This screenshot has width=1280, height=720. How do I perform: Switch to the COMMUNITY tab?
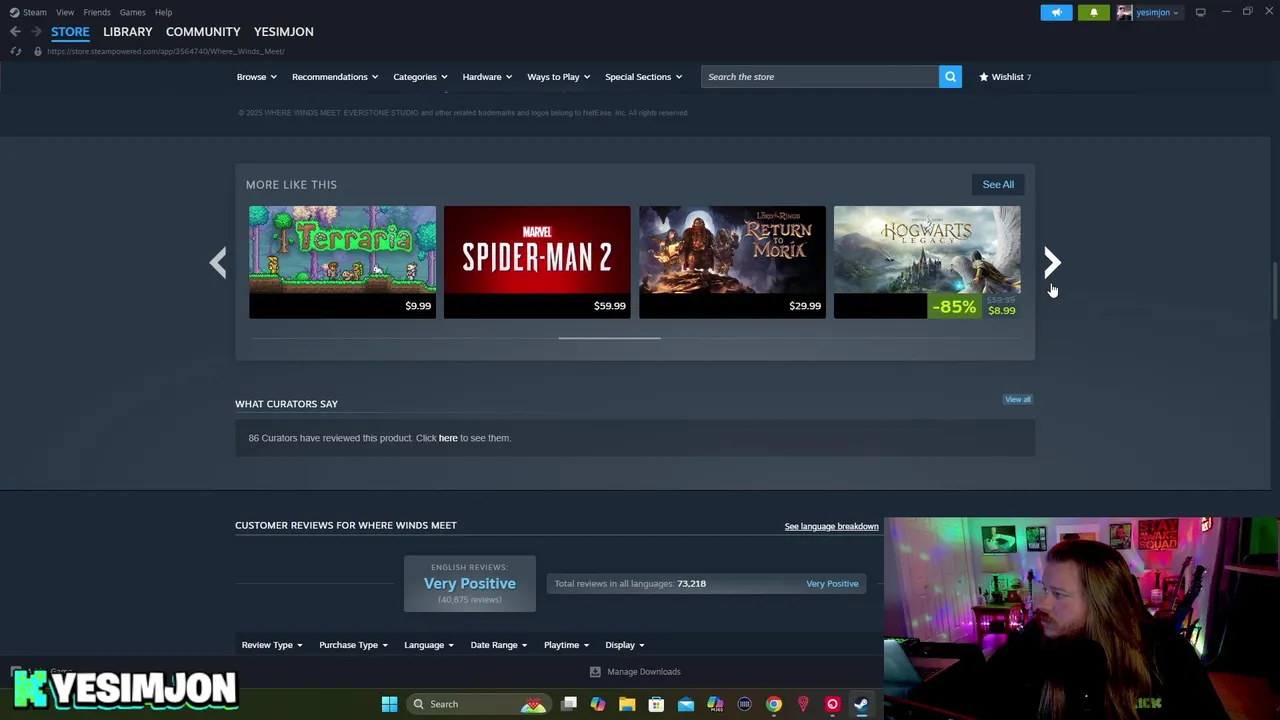(203, 32)
